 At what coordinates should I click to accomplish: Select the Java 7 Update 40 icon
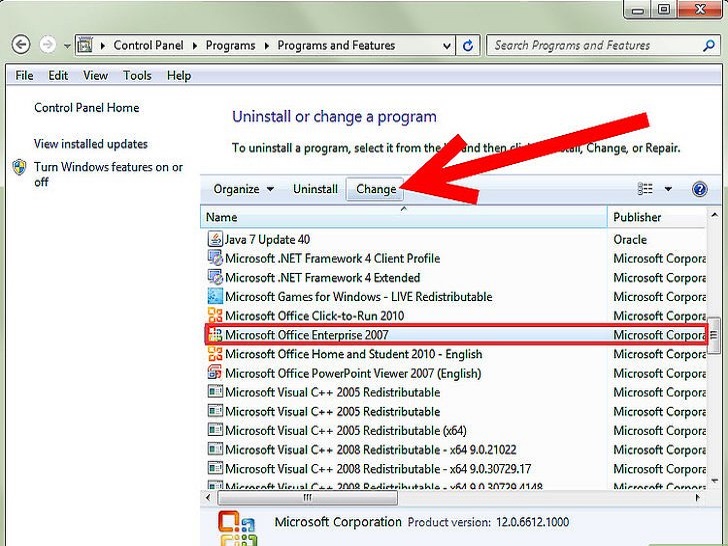click(214, 240)
